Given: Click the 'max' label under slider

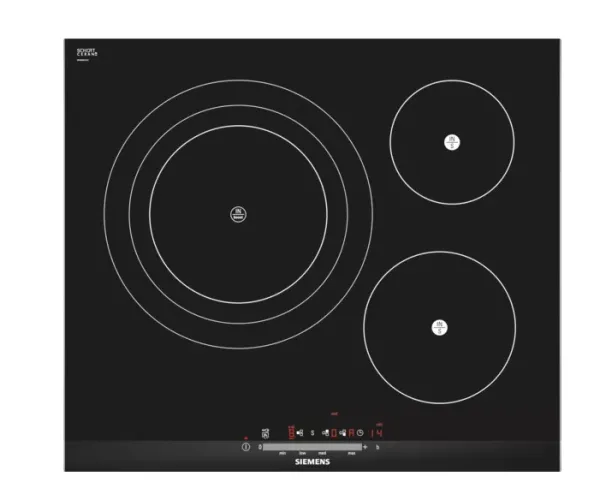Looking at the screenshot, I should click(x=352, y=453).
